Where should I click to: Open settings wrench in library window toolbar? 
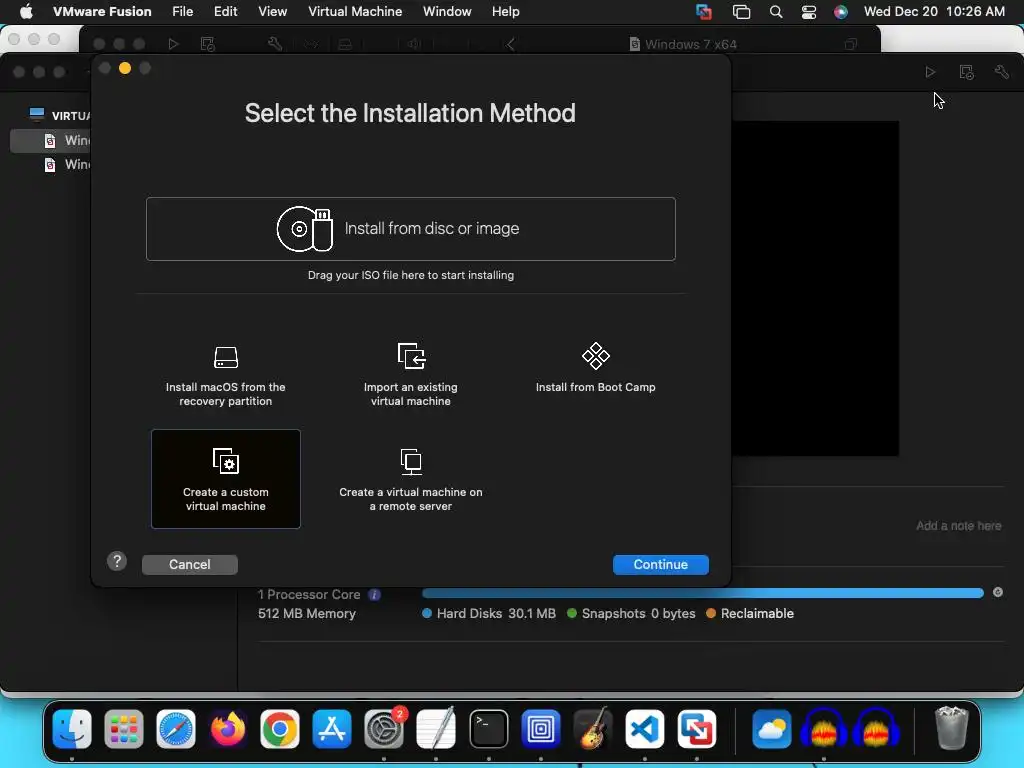(1002, 72)
